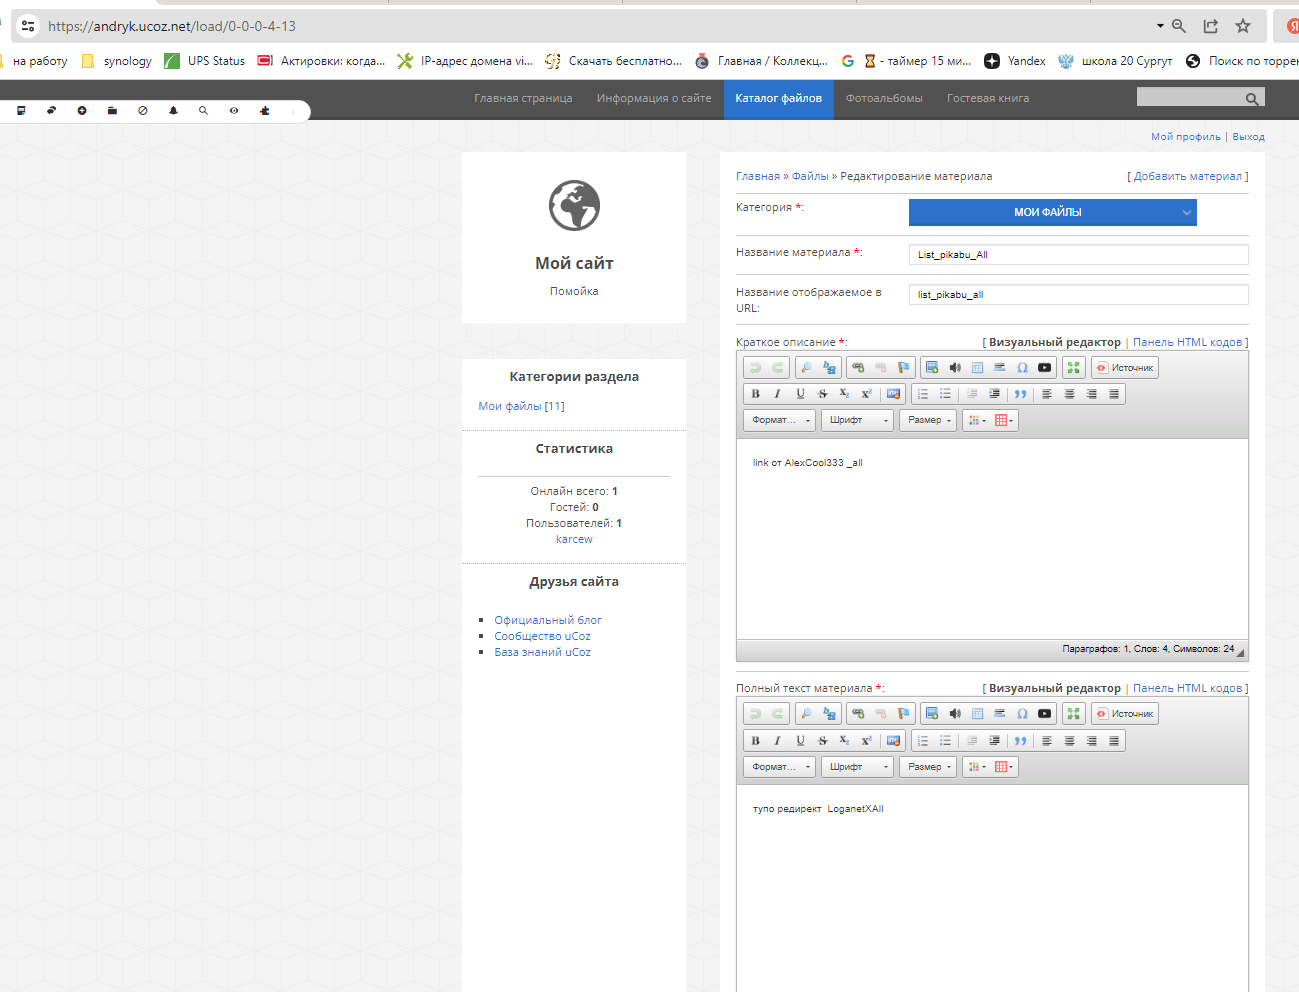
Task: Open Find in the short description editor
Action: (x=807, y=368)
